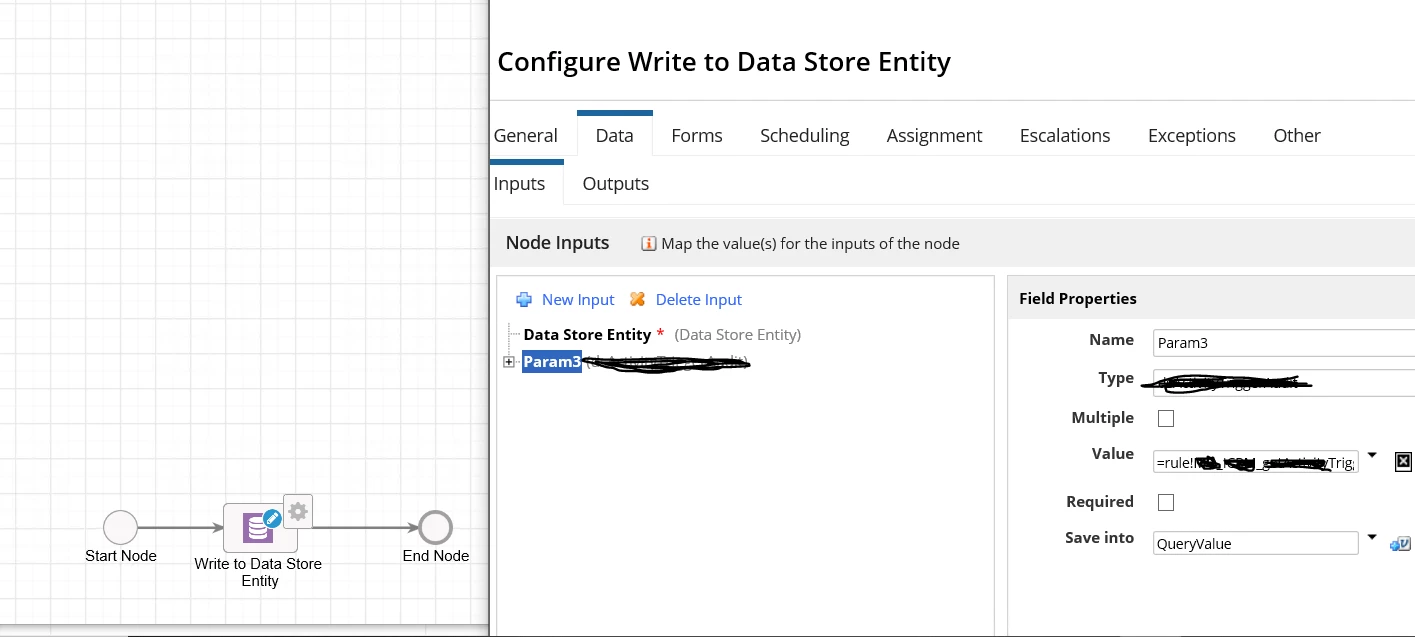Click the New Input plus icon
Screen dimensions: 1415x637
[524, 299]
